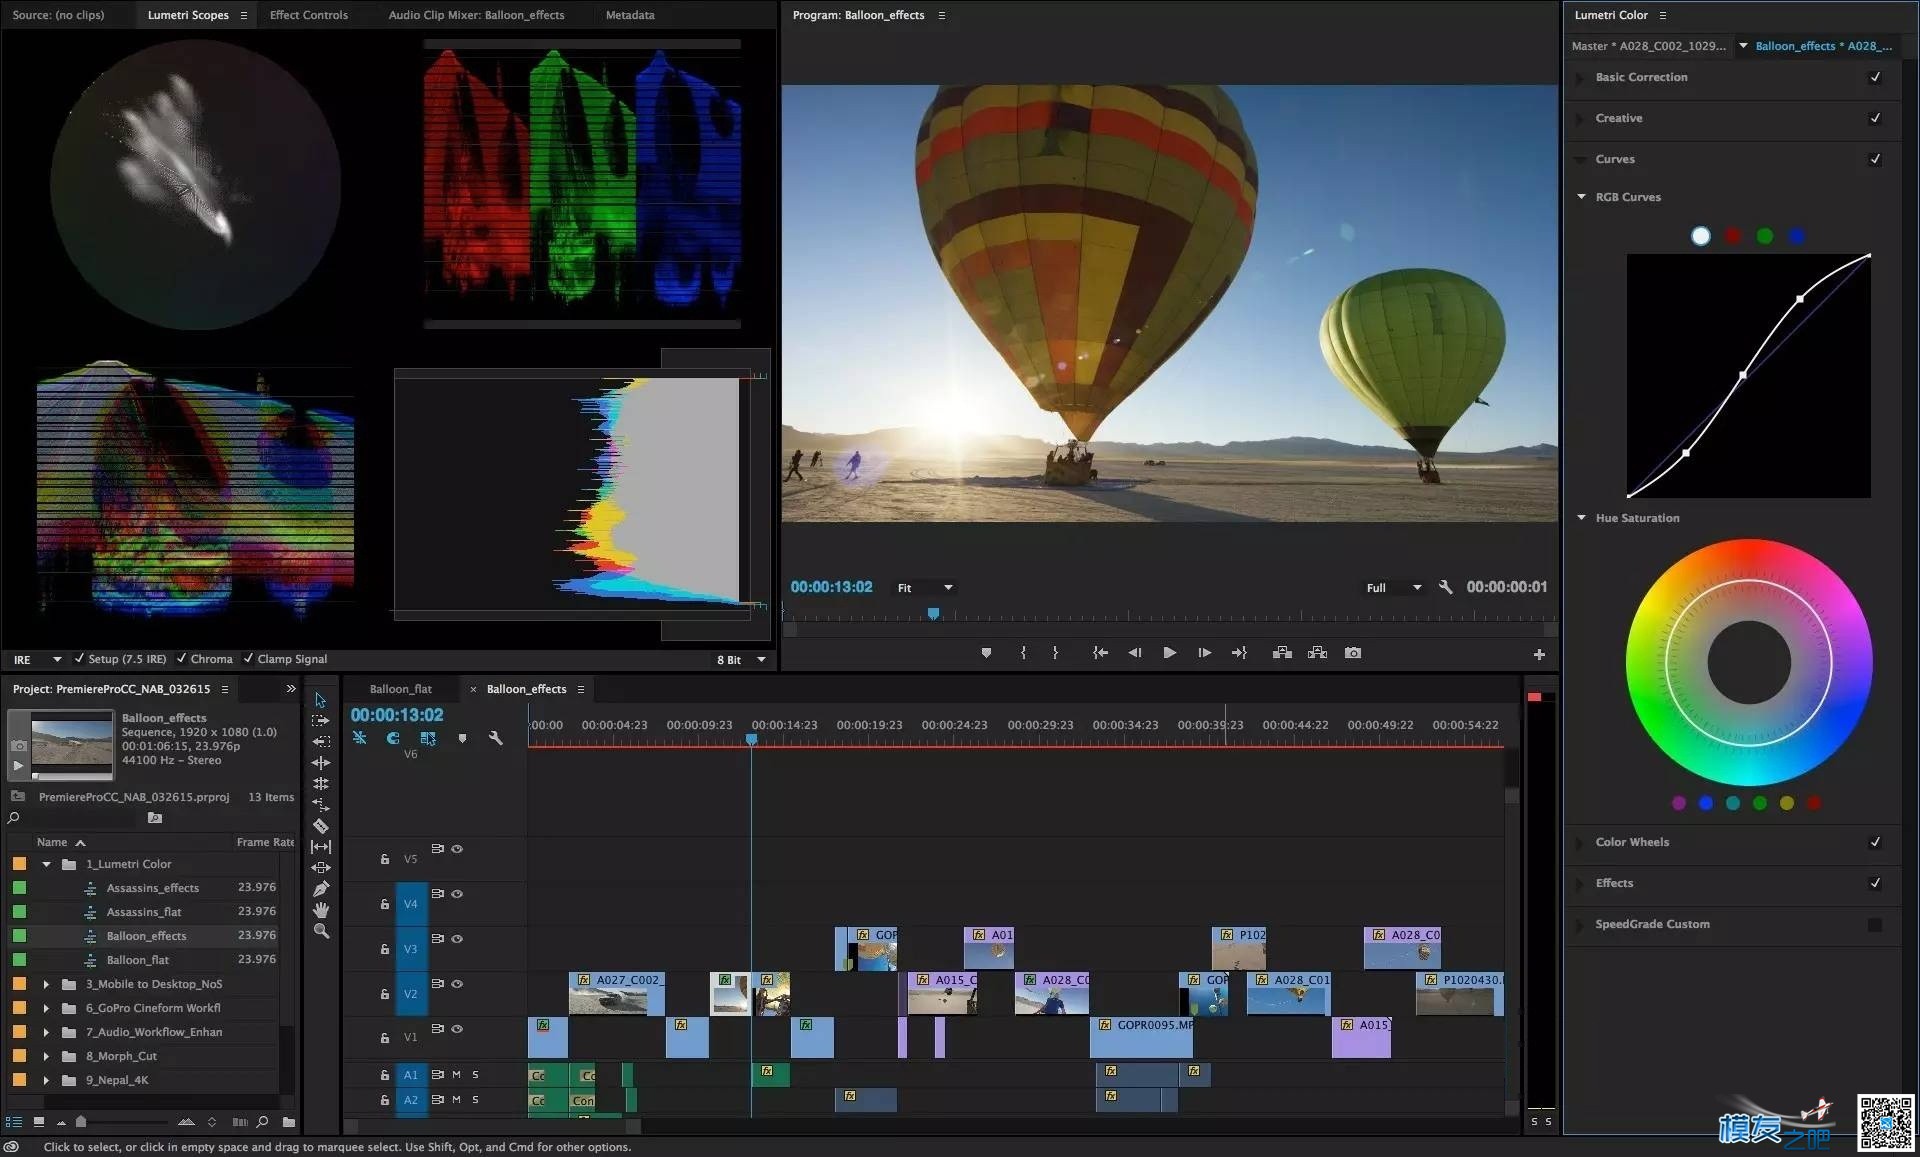Screen dimensions: 1920x1157
Task: Expand the Hue Saturation section
Action: click(1584, 517)
